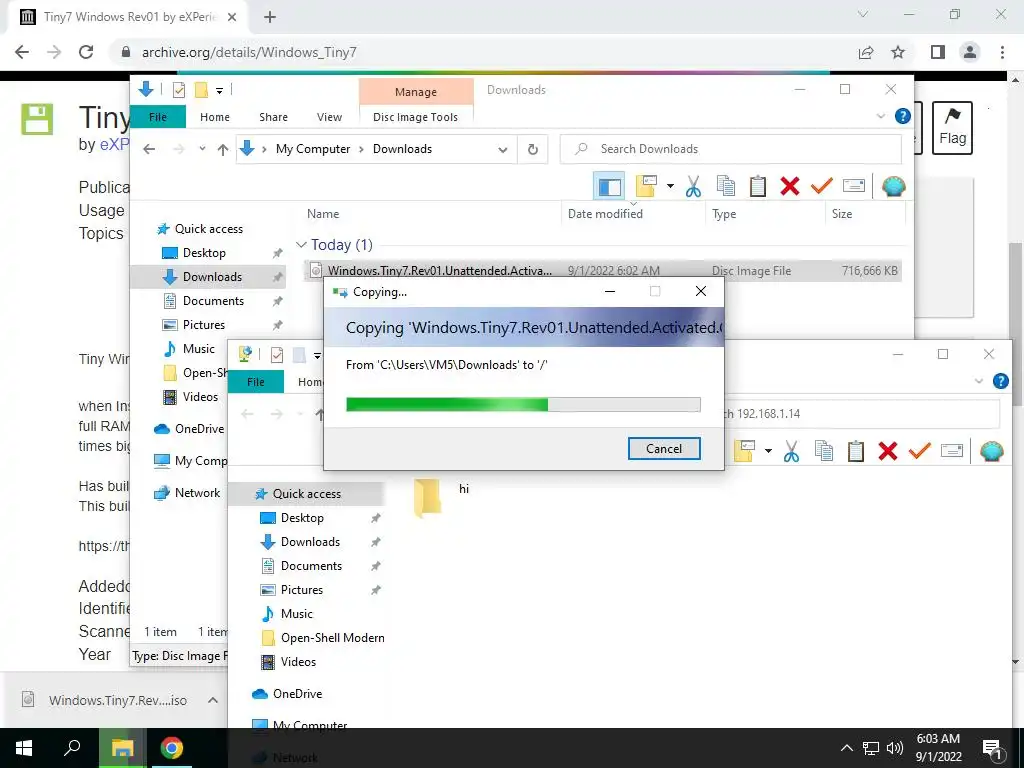Open Customize Quick Access Toolbar arrow in Downloads window
The height and width of the screenshot is (768, 1024).
coord(219,91)
